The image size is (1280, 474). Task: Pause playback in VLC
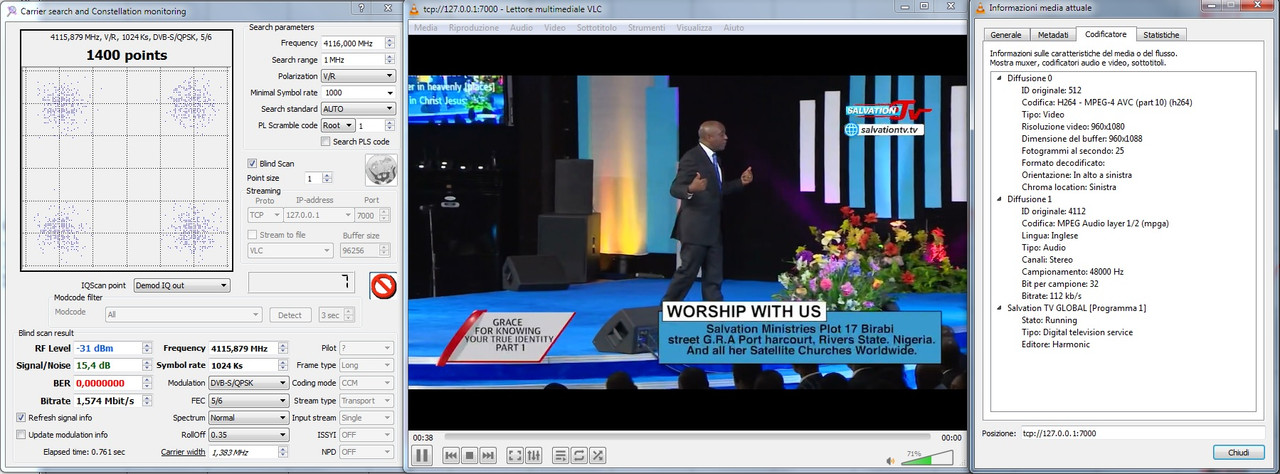click(423, 455)
